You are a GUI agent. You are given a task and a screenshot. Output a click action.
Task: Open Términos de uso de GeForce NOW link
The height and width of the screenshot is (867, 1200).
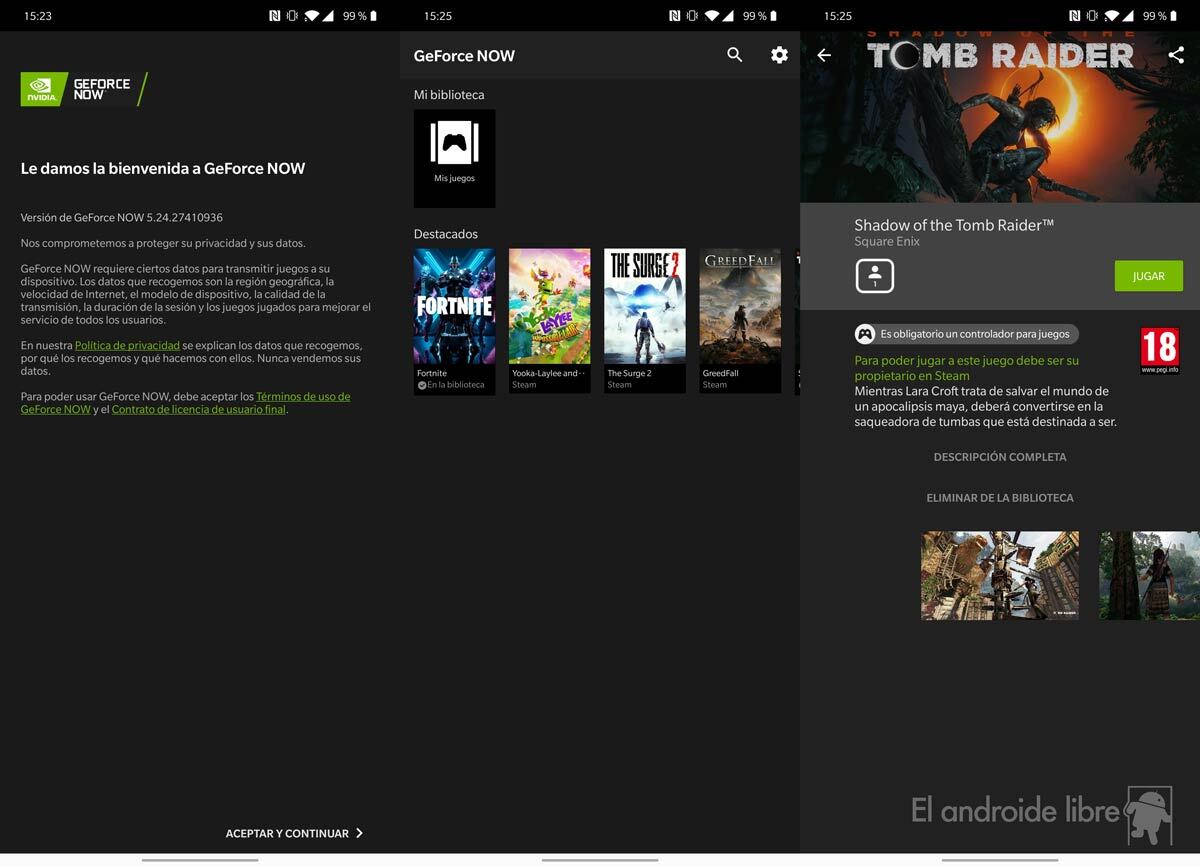click(303, 397)
